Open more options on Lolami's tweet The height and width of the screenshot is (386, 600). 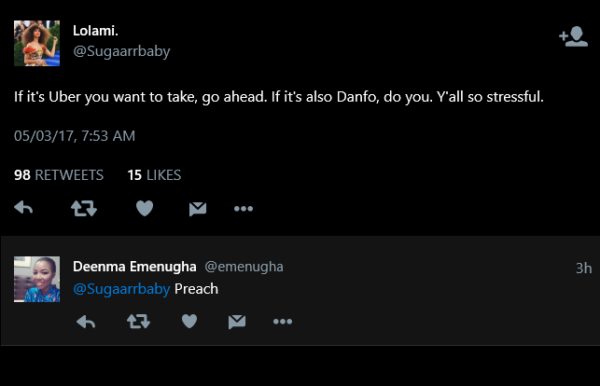click(x=243, y=209)
